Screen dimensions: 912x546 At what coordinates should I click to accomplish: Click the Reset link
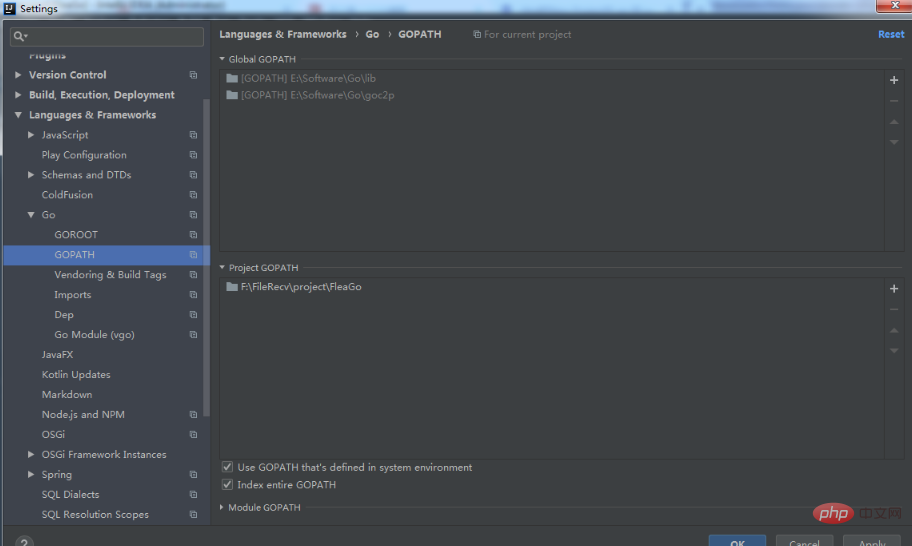coord(891,34)
